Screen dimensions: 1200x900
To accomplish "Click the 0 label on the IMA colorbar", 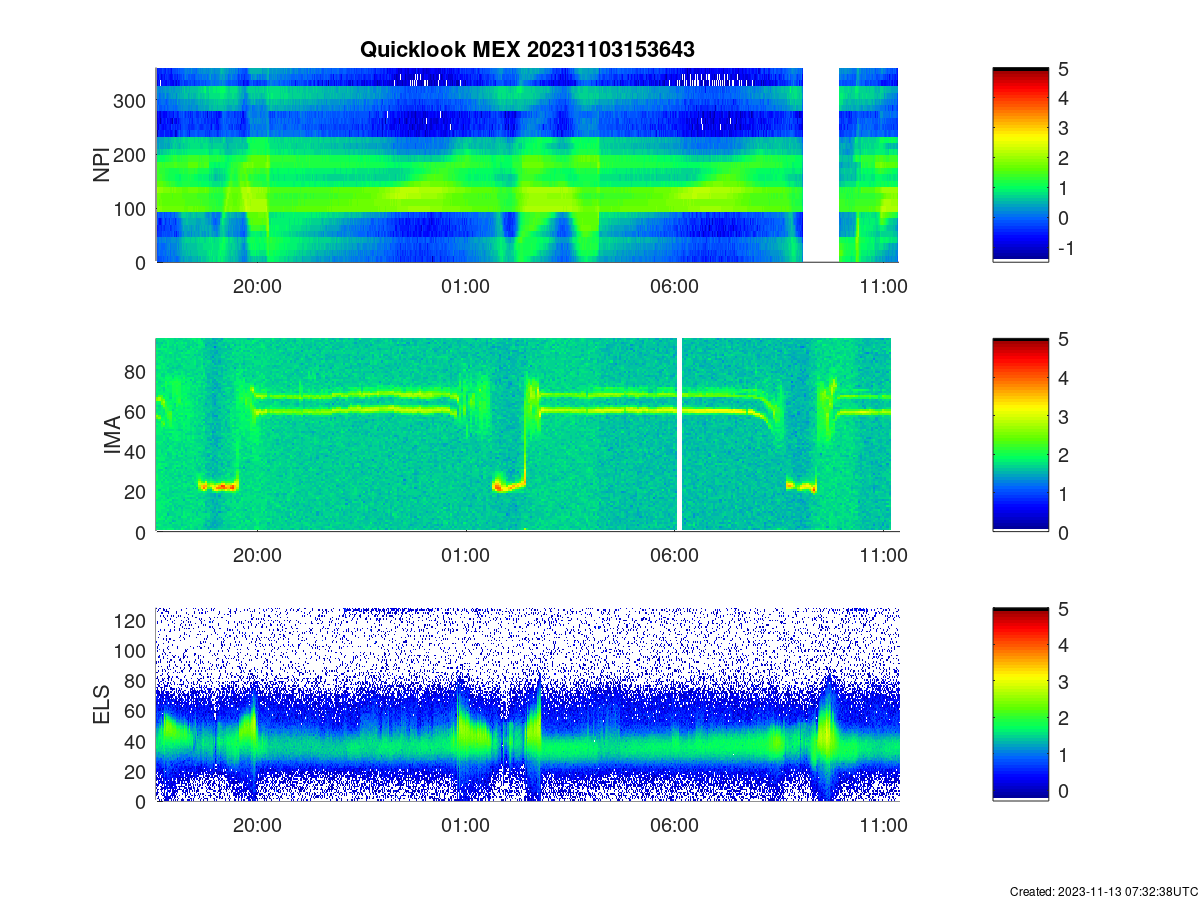I will point(1063,532).
